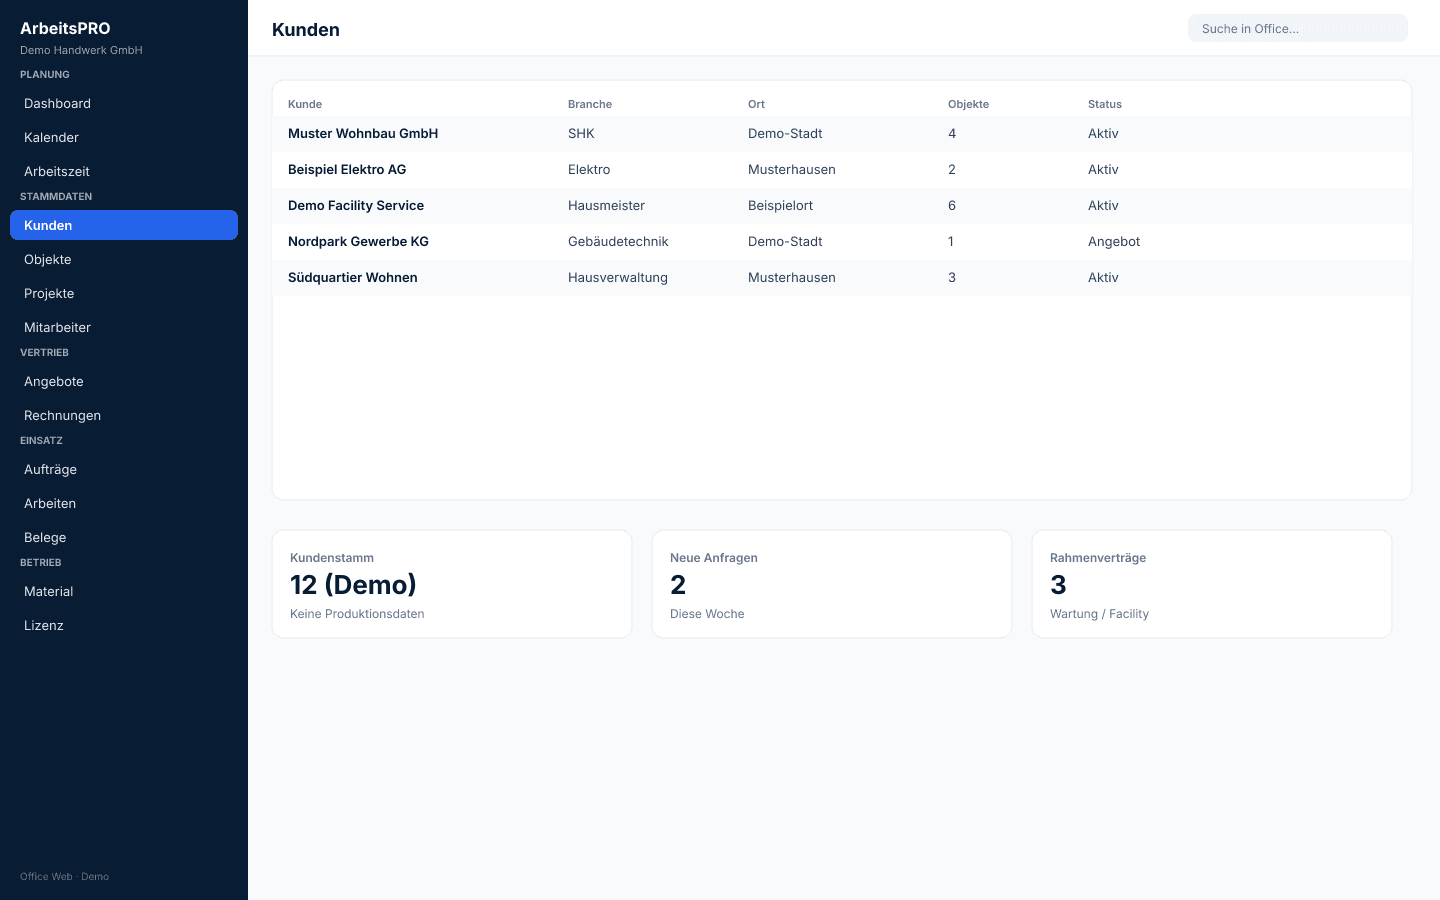This screenshot has height=900, width=1440.
Task: Open Aufträge in the sidebar
Action: tap(124, 469)
